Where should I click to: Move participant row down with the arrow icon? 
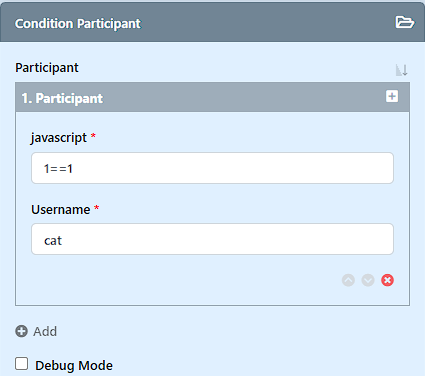point(368,280)
